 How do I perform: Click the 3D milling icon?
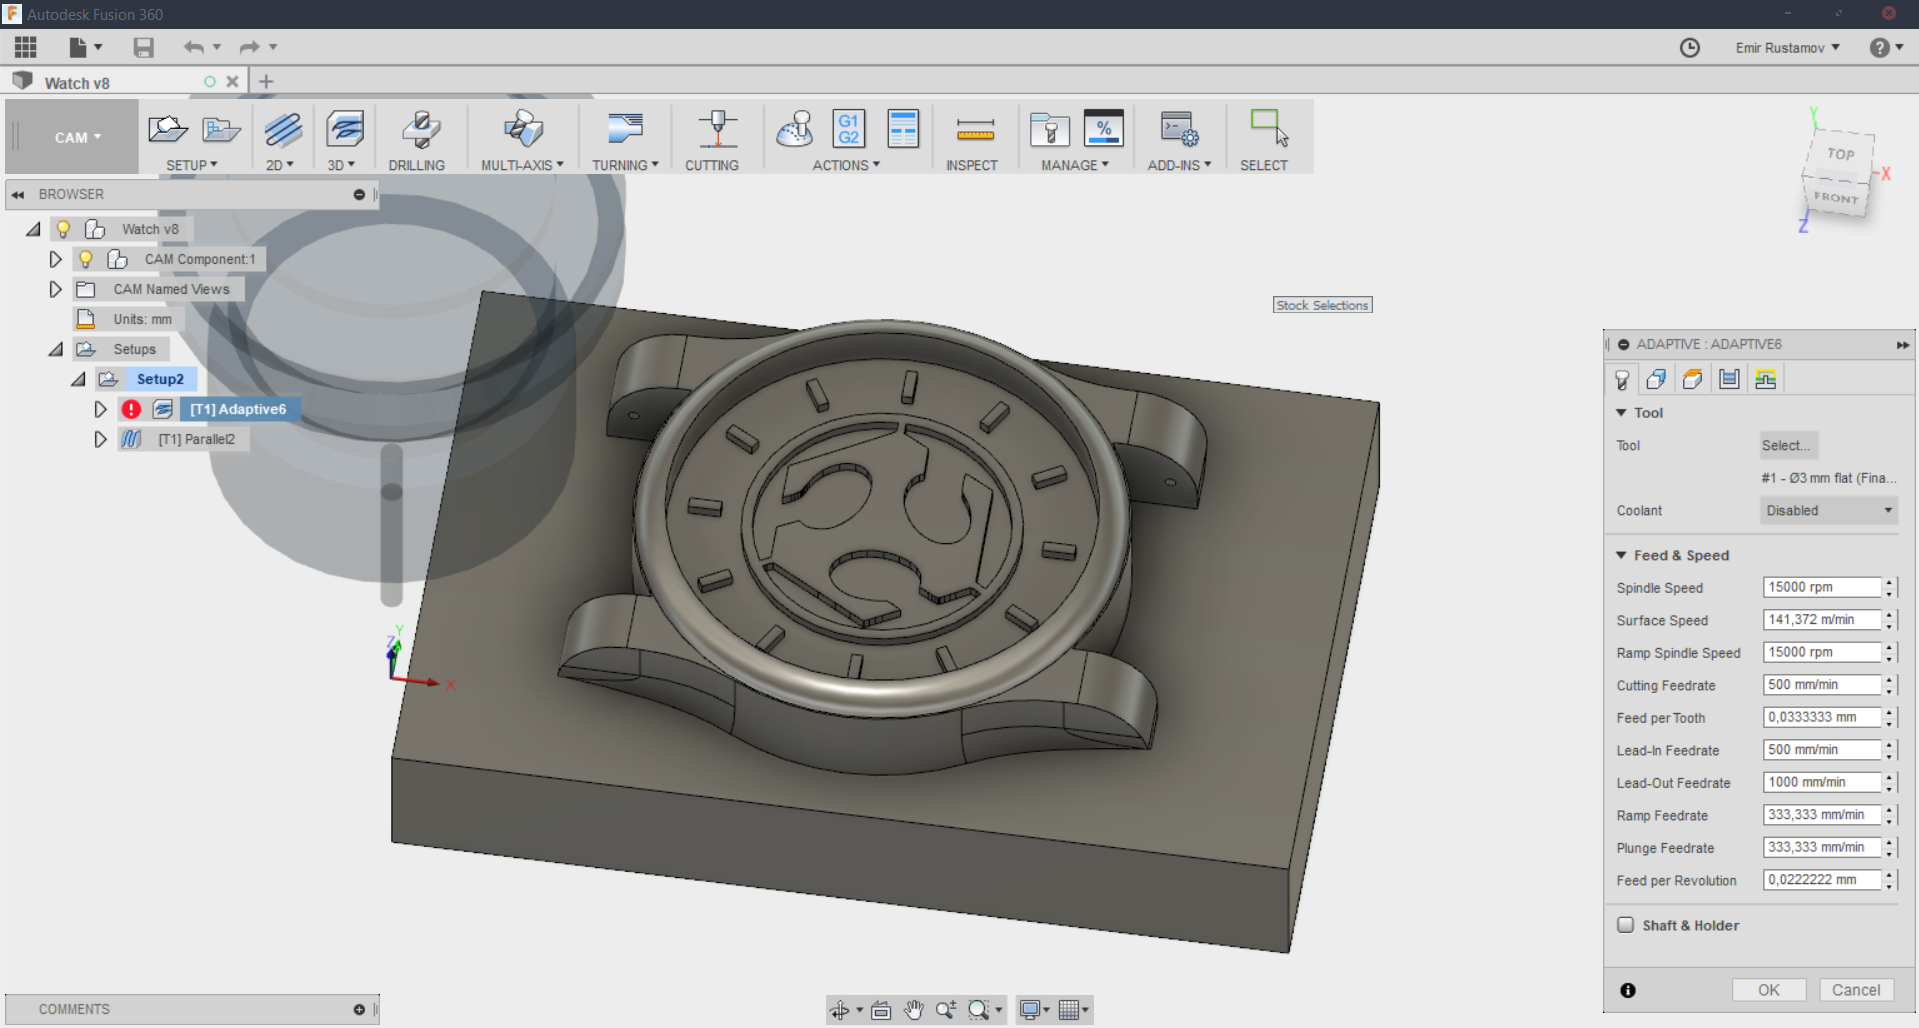click(345, 129)
